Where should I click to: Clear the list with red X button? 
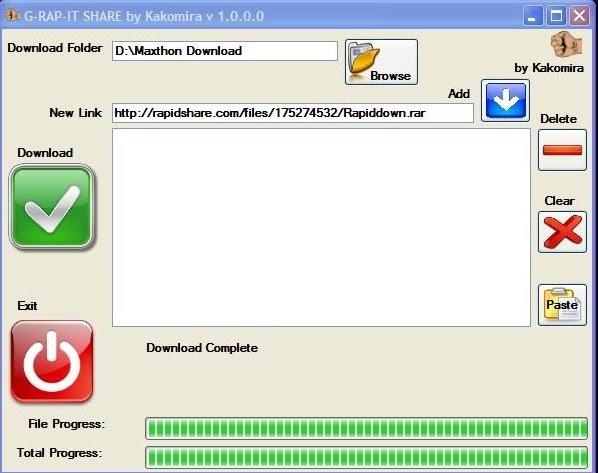562,232
